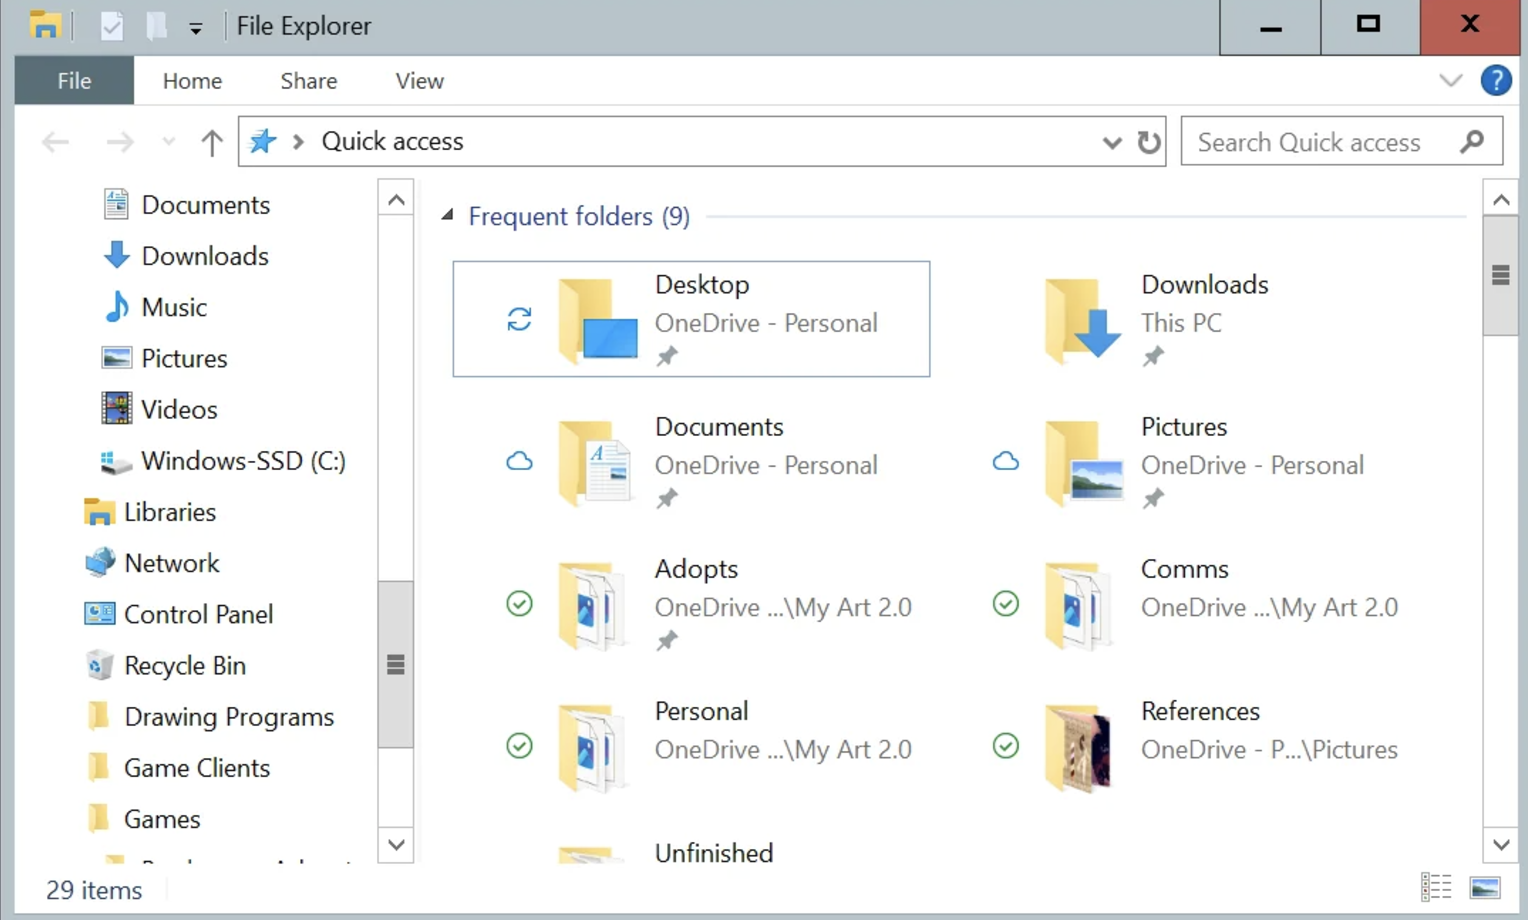The image size is (1528, 920).
Task: Open the Customize Quick Access Toolbar menu
Action: [x=196, y=28]
